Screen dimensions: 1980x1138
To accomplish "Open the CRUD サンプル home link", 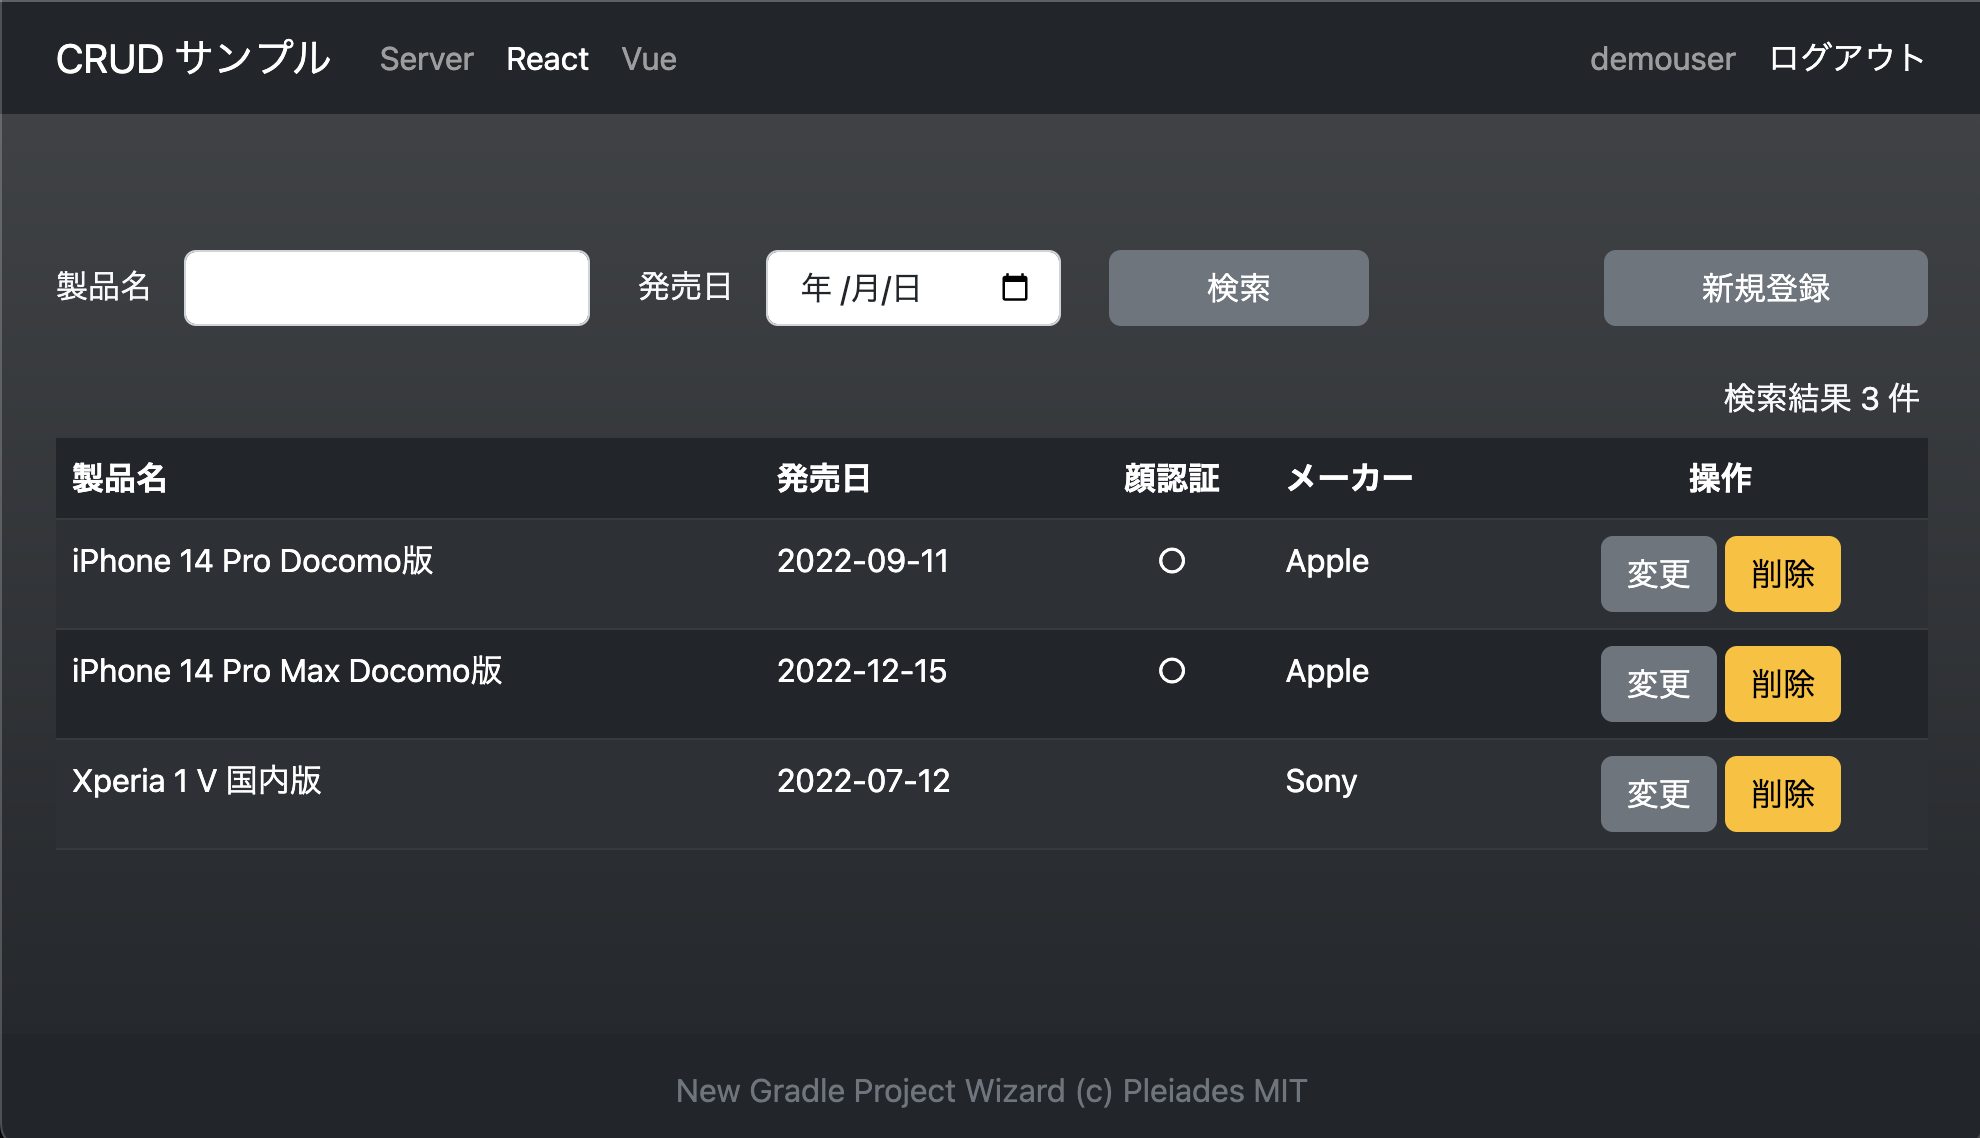I will (x=193, y=58).
